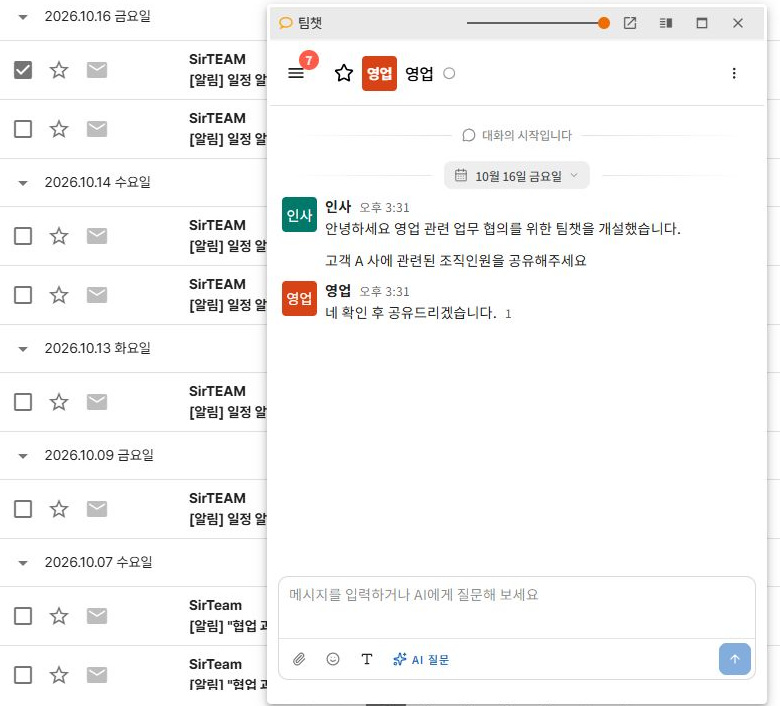The width and height of the screenshot is (780, 706).
Task: Star the first 2026.10.14 mail
Action: [59, 236]
